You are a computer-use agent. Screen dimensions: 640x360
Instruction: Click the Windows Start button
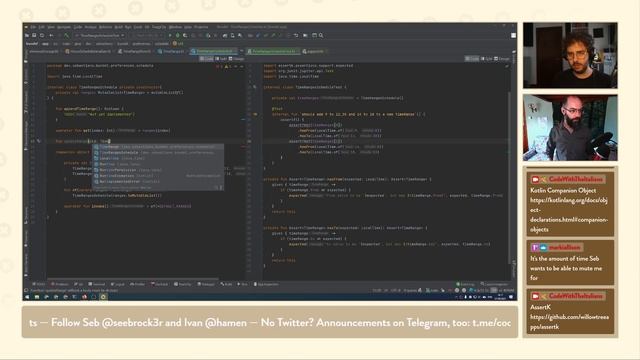click(27, 297)
